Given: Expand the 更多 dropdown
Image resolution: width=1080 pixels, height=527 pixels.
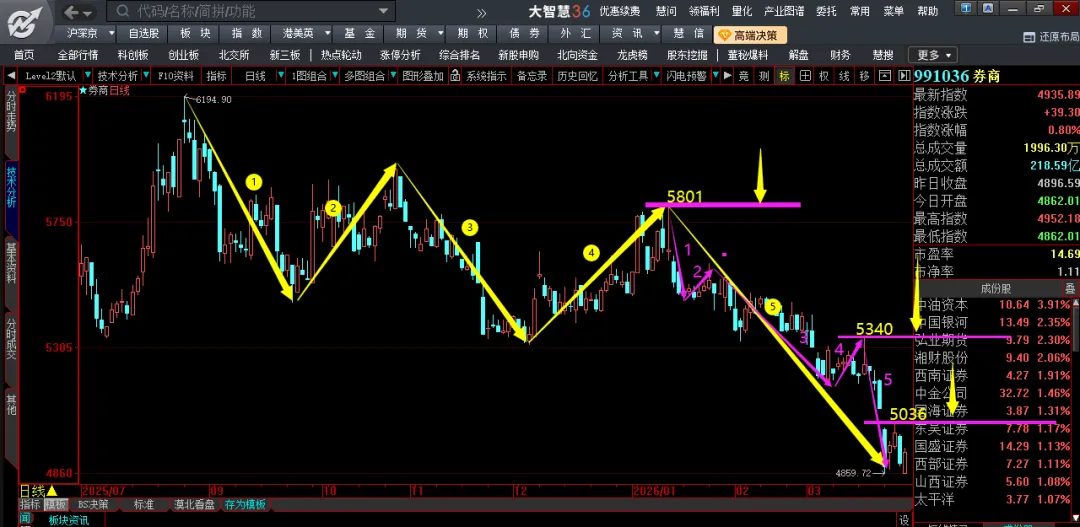Looking at the screenshot, I should pyautogui.click(x=933, y=55).
